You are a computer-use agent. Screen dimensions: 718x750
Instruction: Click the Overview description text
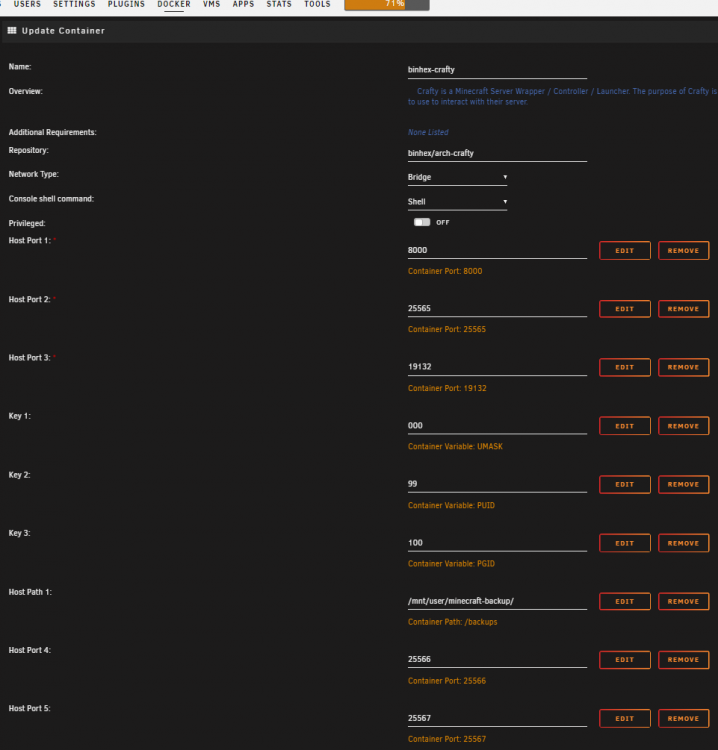coord(563,96)
